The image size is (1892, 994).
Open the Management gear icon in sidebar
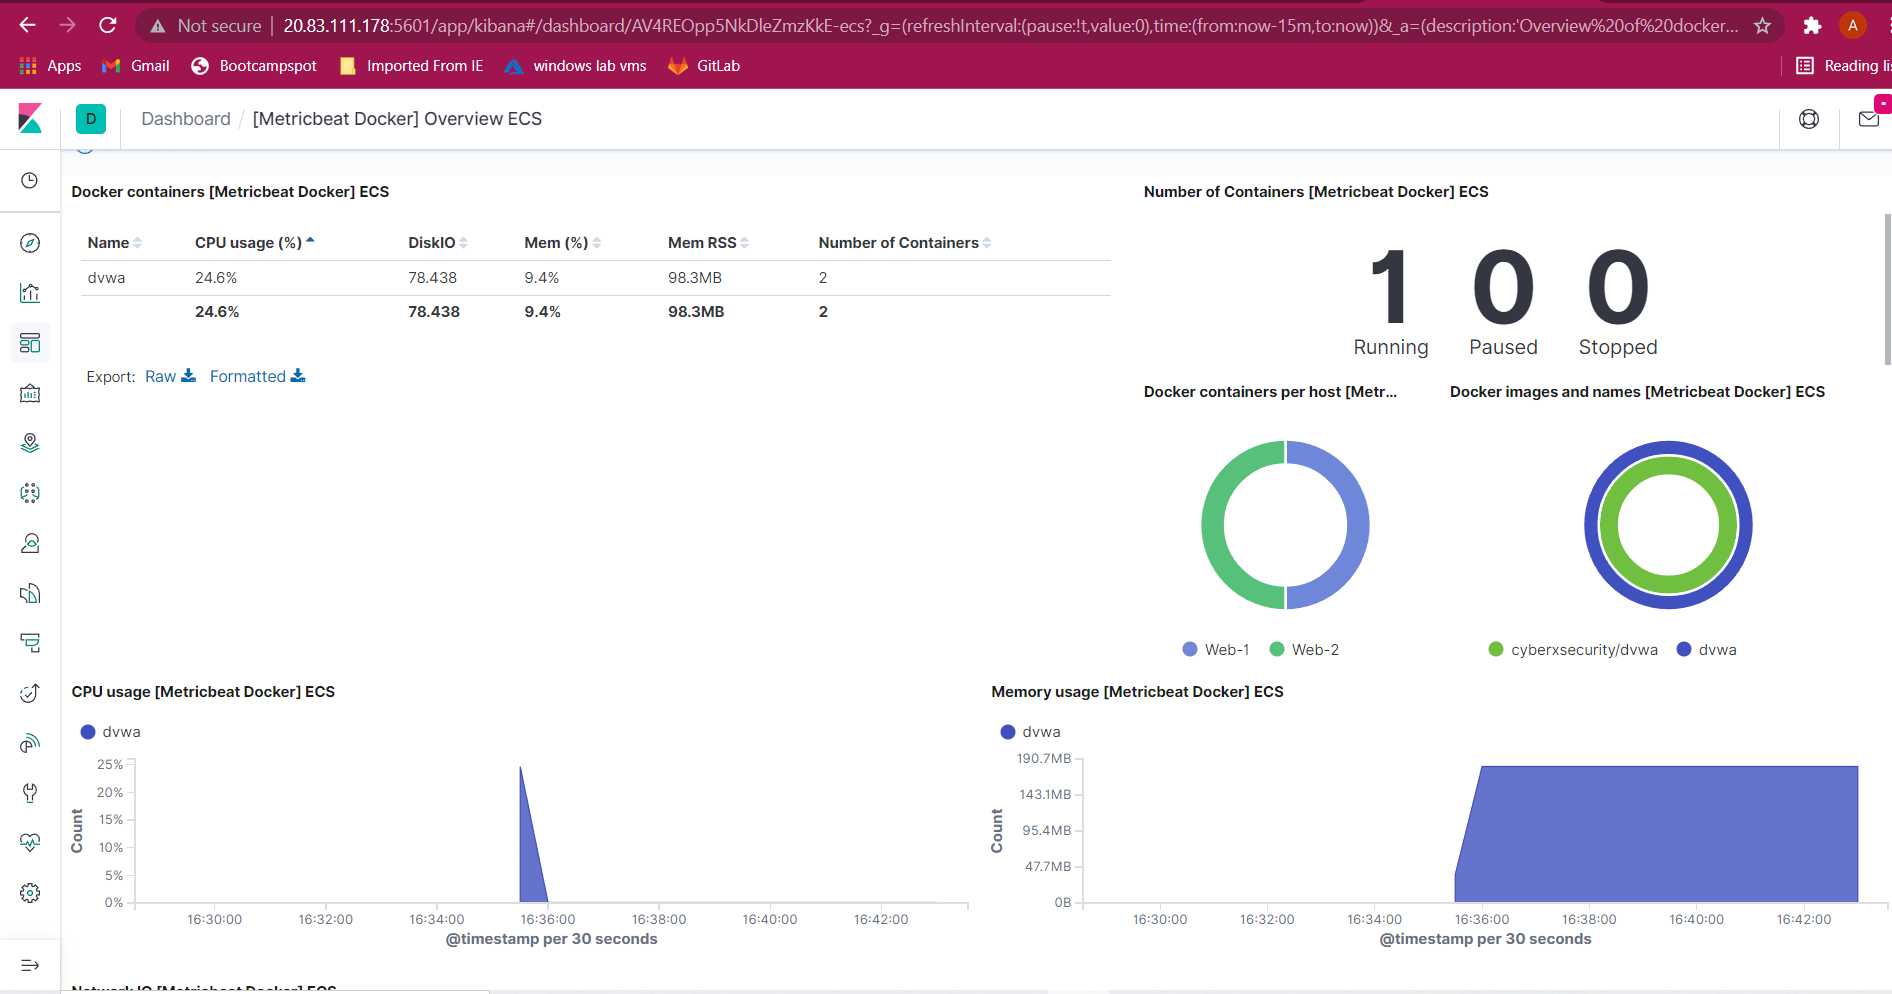point(30,893)
